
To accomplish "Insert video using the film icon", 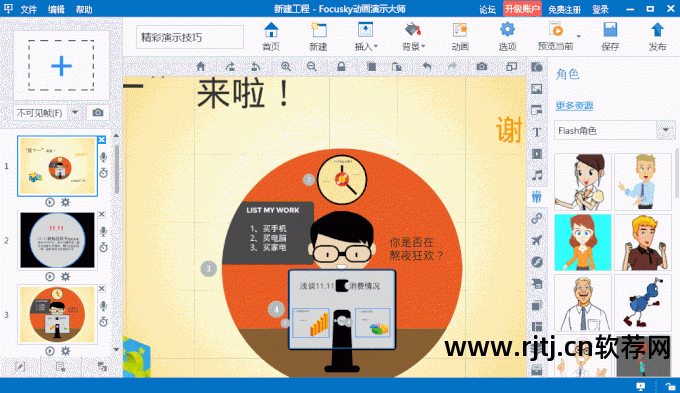I will (x=537, y=154).
